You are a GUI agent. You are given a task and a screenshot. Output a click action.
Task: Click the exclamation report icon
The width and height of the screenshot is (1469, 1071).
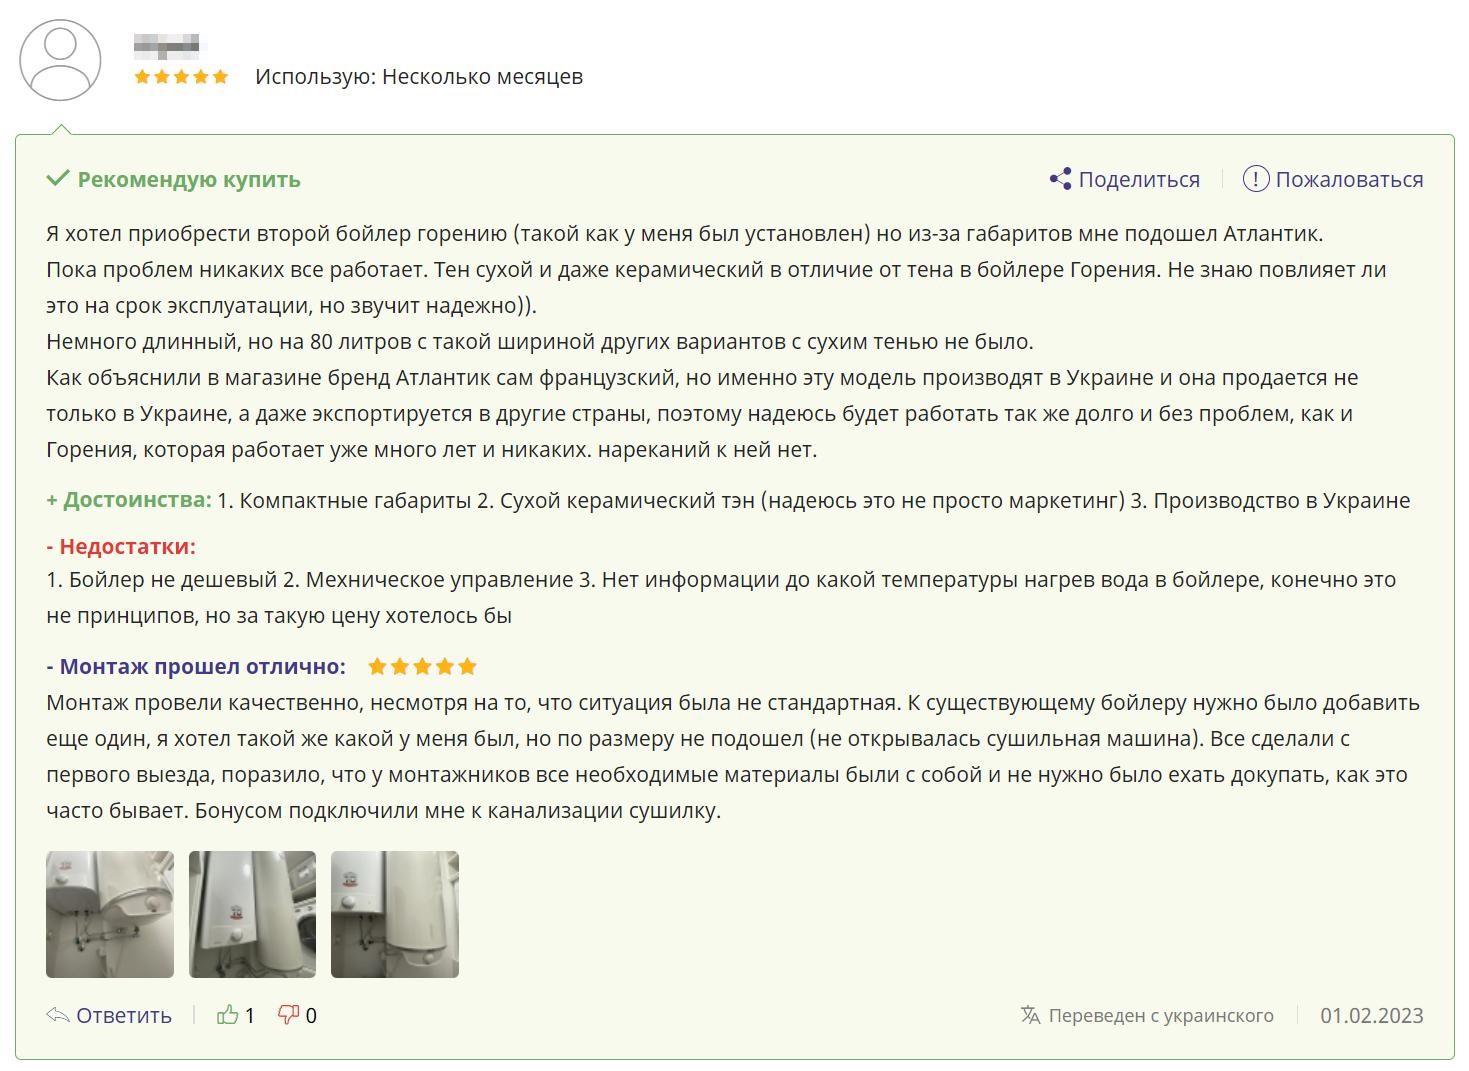pos(1255,179)
